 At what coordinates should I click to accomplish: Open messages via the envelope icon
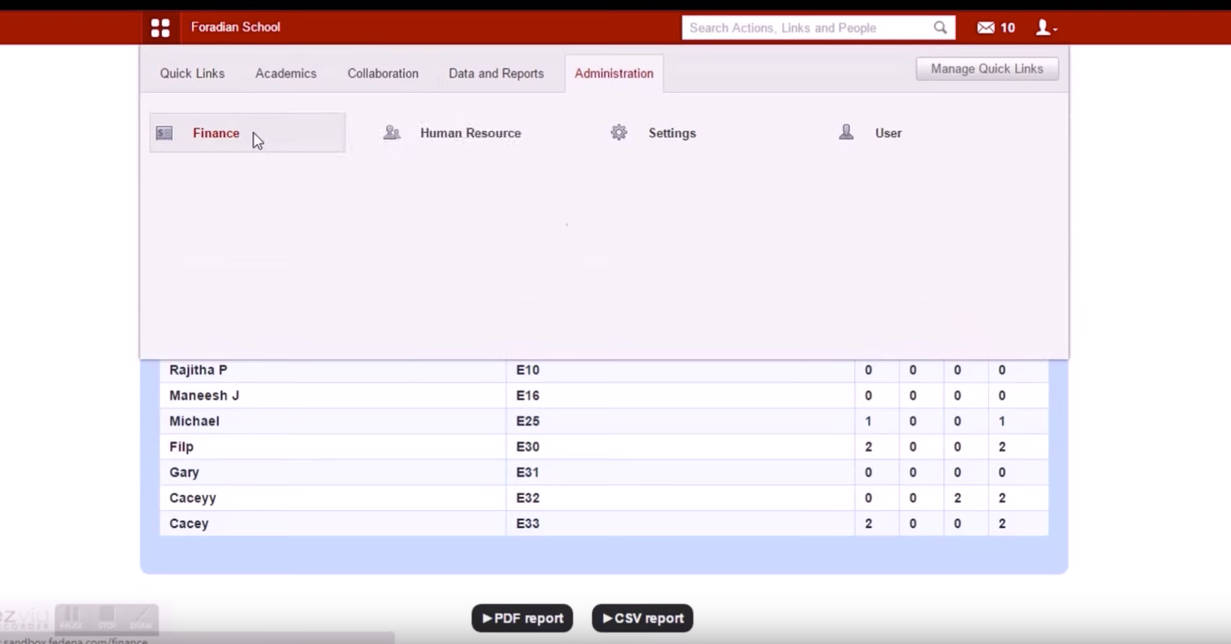[985, 27]
